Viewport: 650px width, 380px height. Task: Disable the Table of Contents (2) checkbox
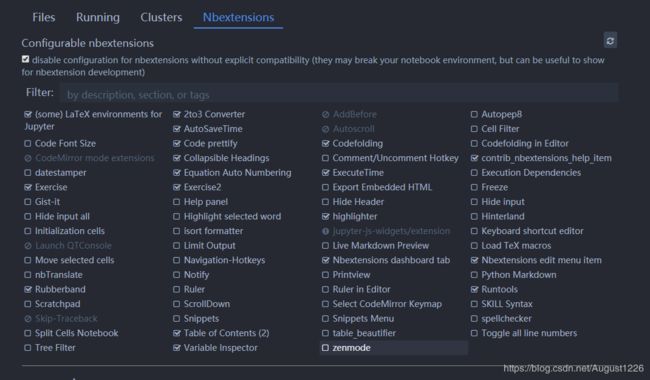coord(177,333)
